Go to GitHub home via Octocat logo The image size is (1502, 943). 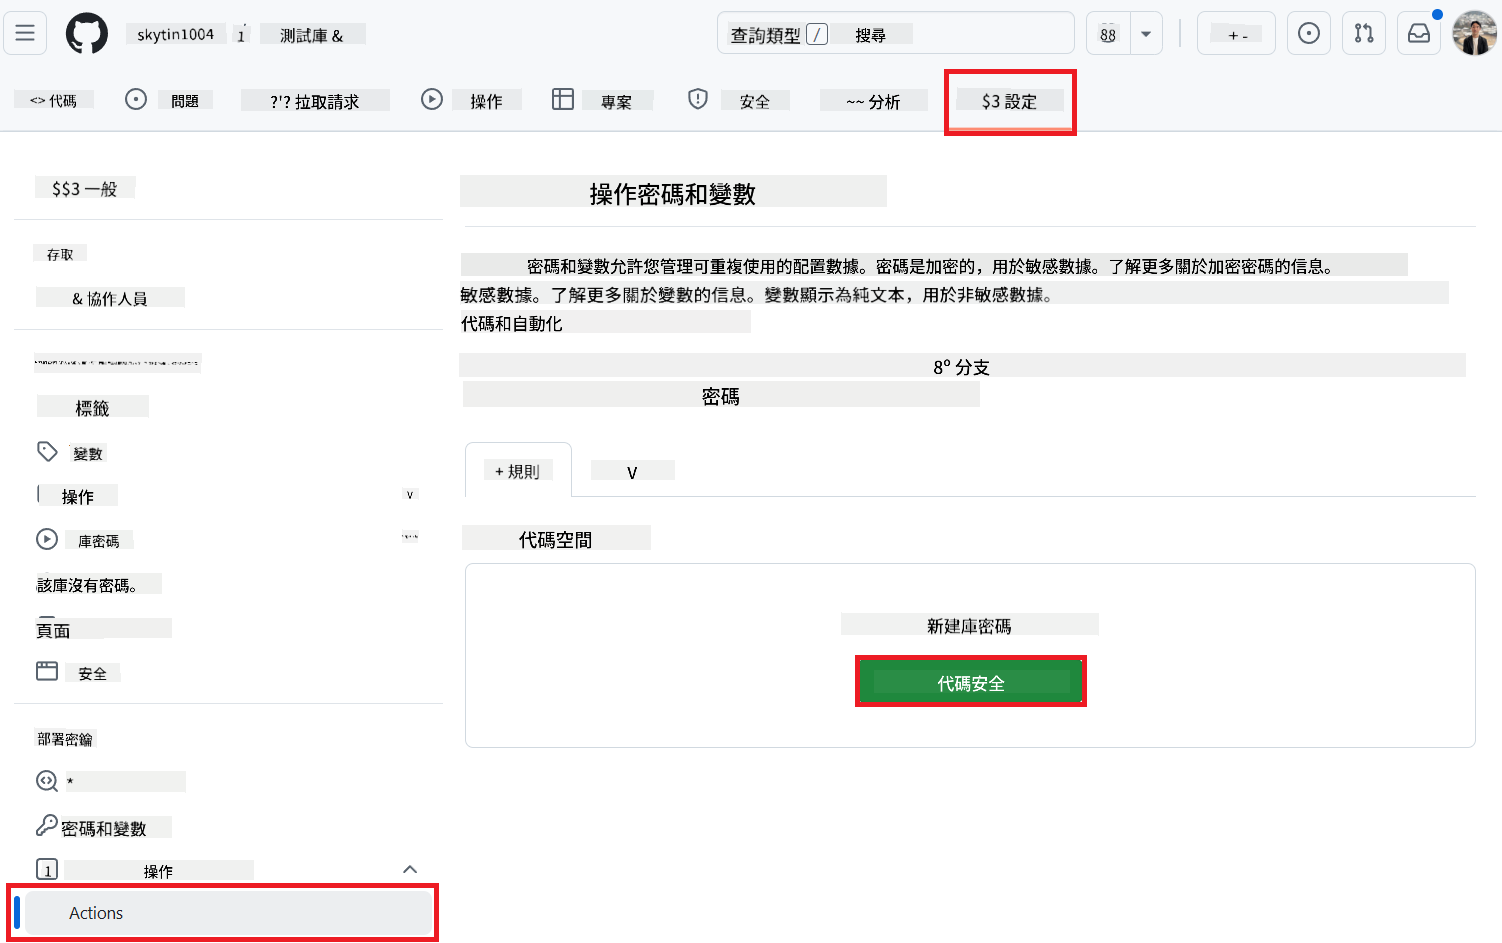click(x=87, y=34)
